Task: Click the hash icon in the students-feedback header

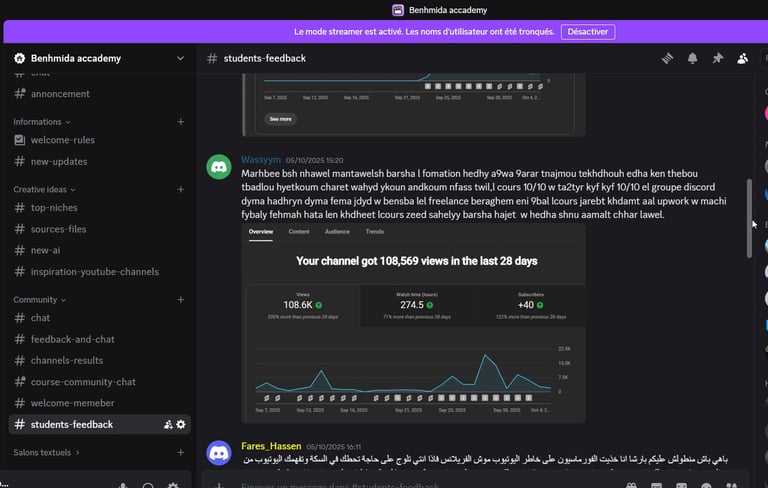Action: pyautogui.click(x=212, y=58)
